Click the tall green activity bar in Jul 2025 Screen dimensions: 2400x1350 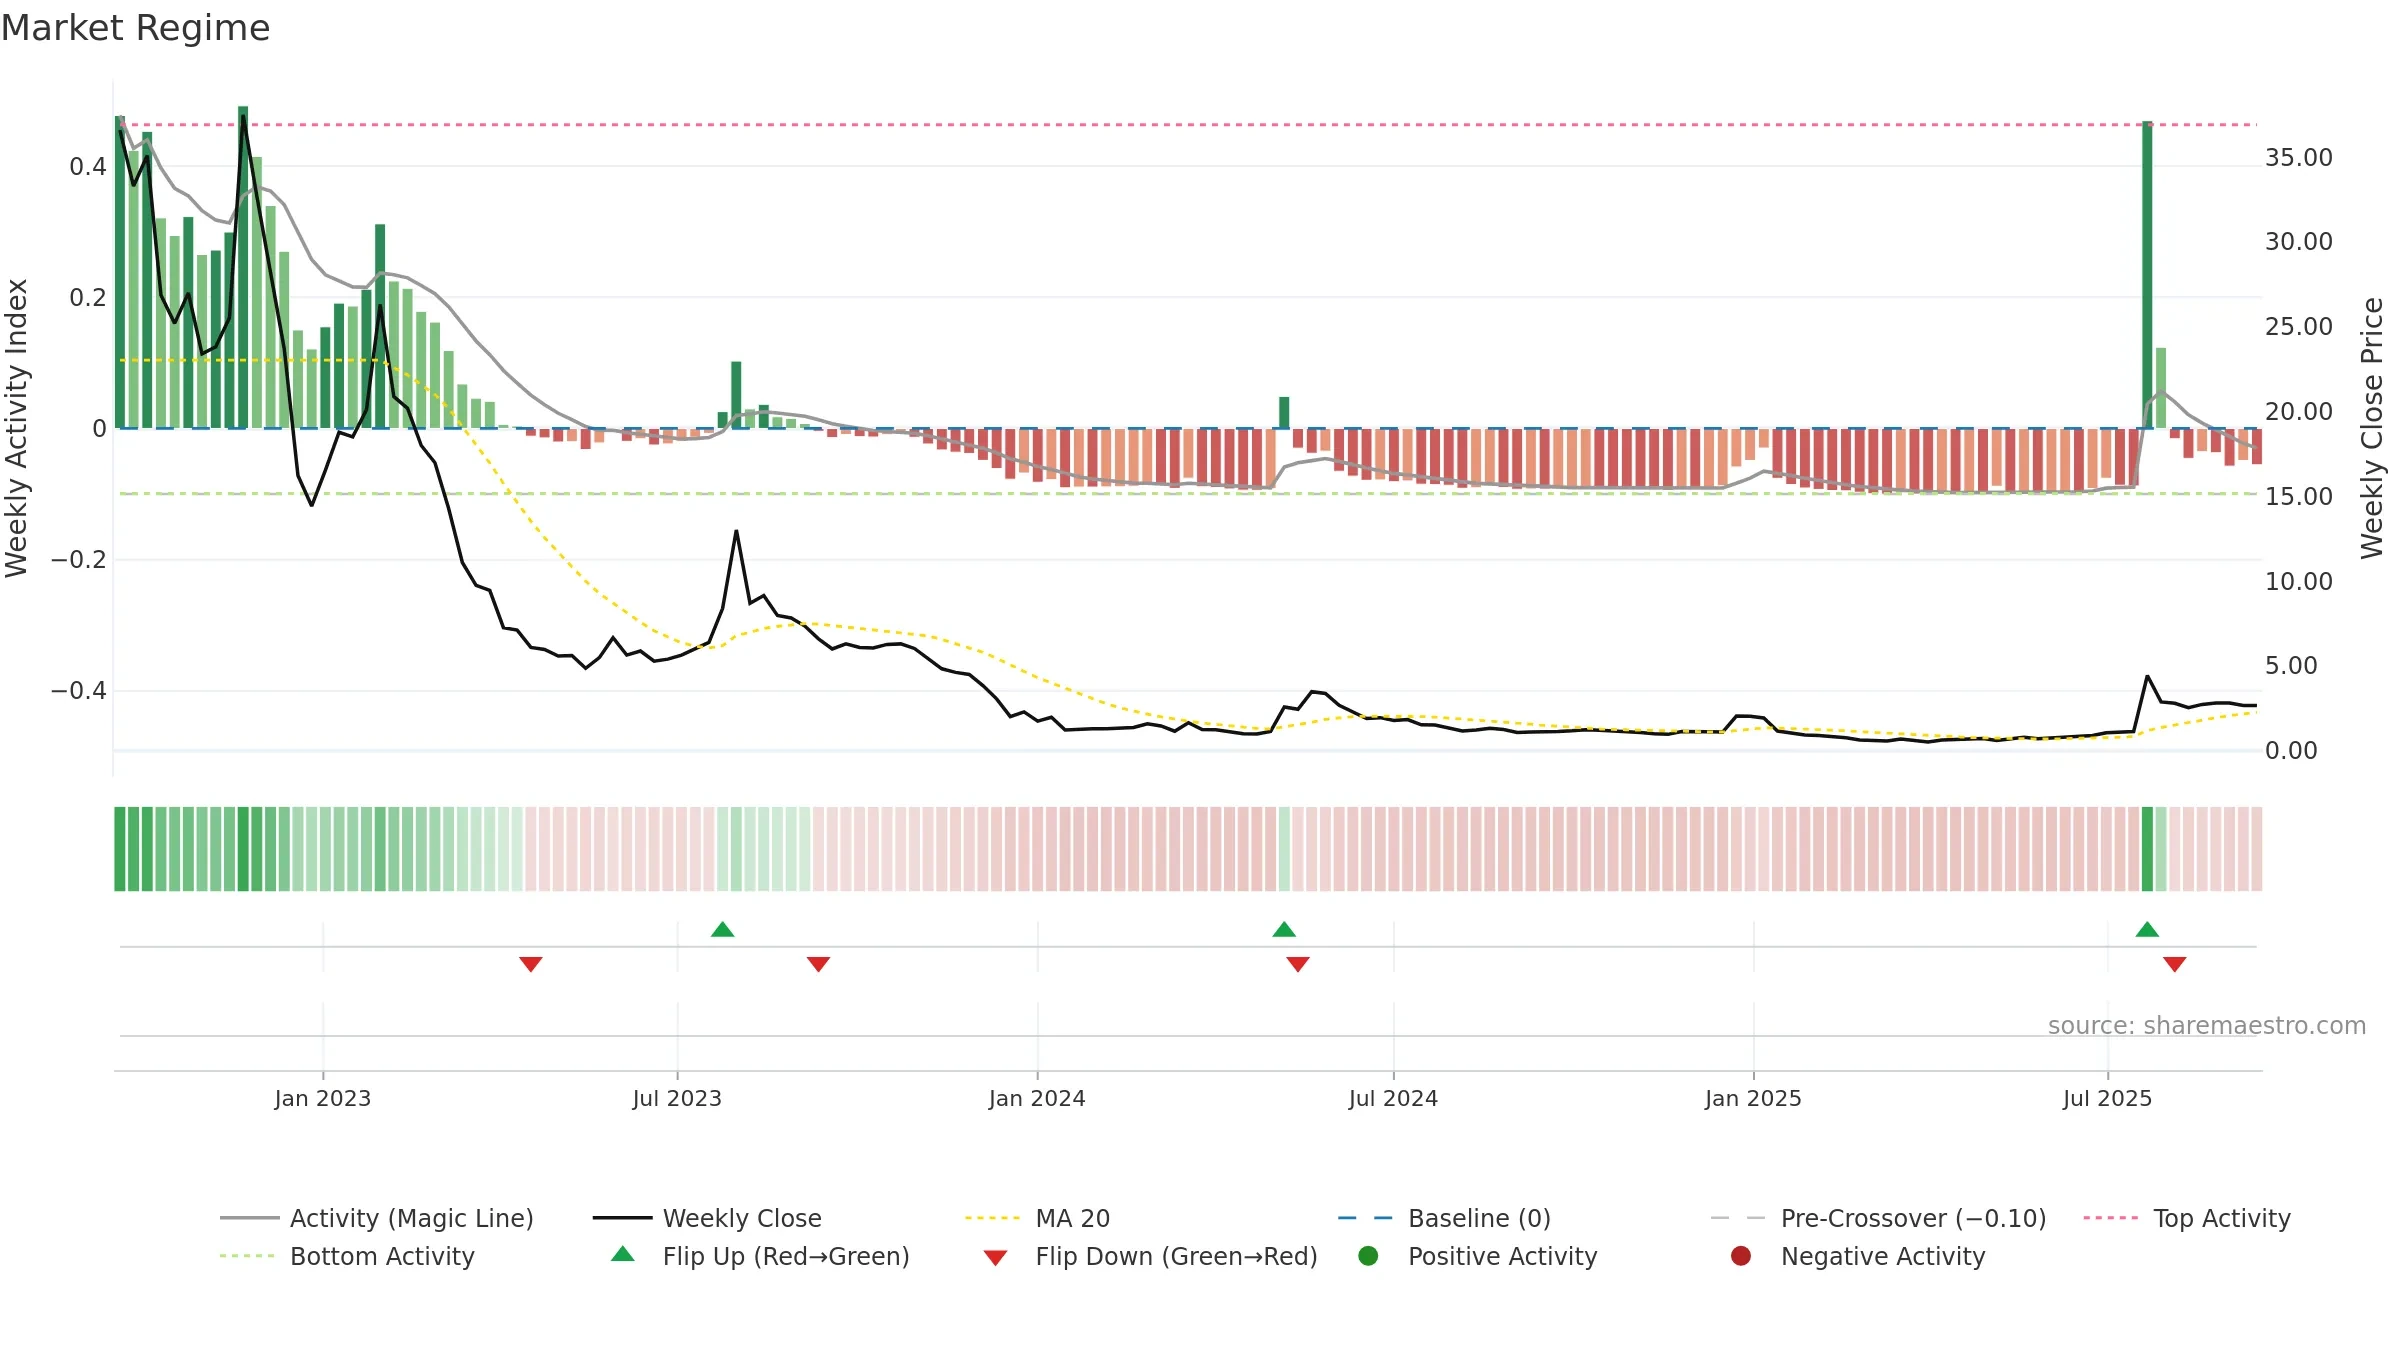[x=2147, y=275]
